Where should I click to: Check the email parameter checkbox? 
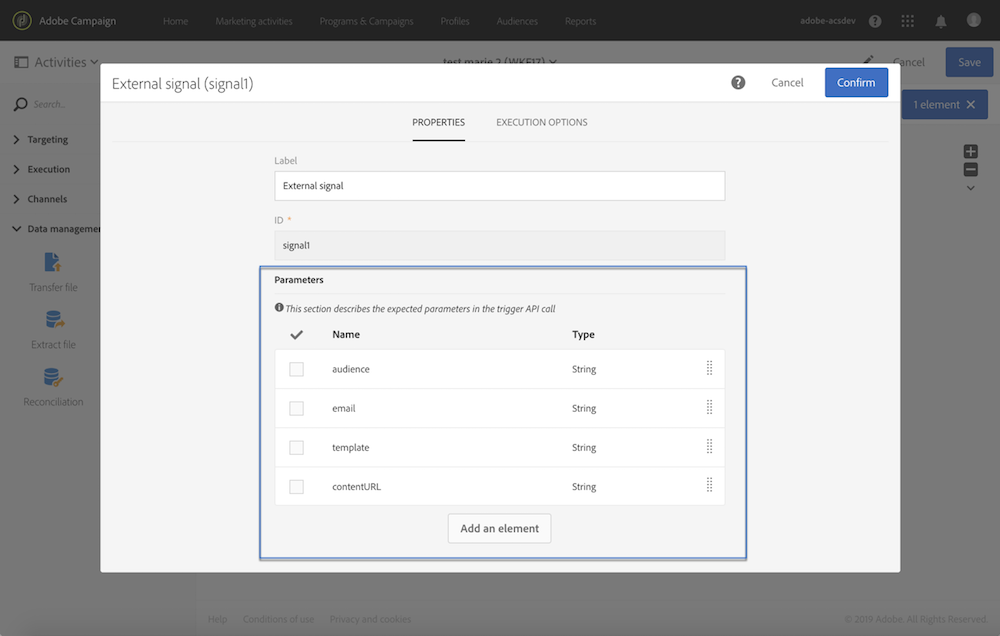pyautogui.click(x=297, y=408)
